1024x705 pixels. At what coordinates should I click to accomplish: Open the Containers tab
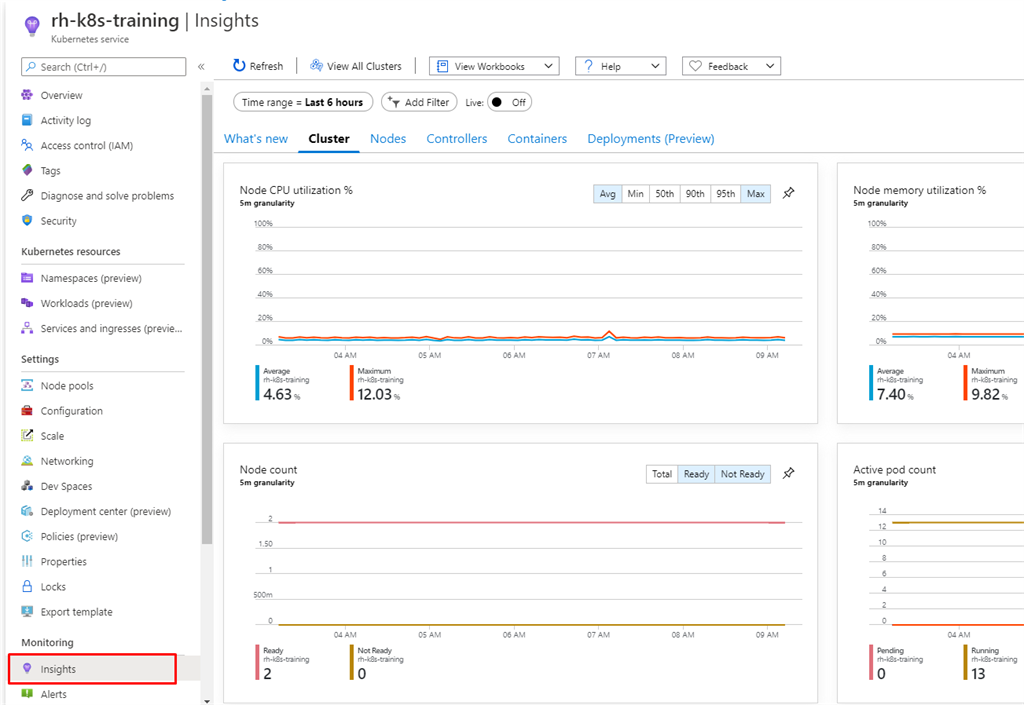click(x=537, y=139)
